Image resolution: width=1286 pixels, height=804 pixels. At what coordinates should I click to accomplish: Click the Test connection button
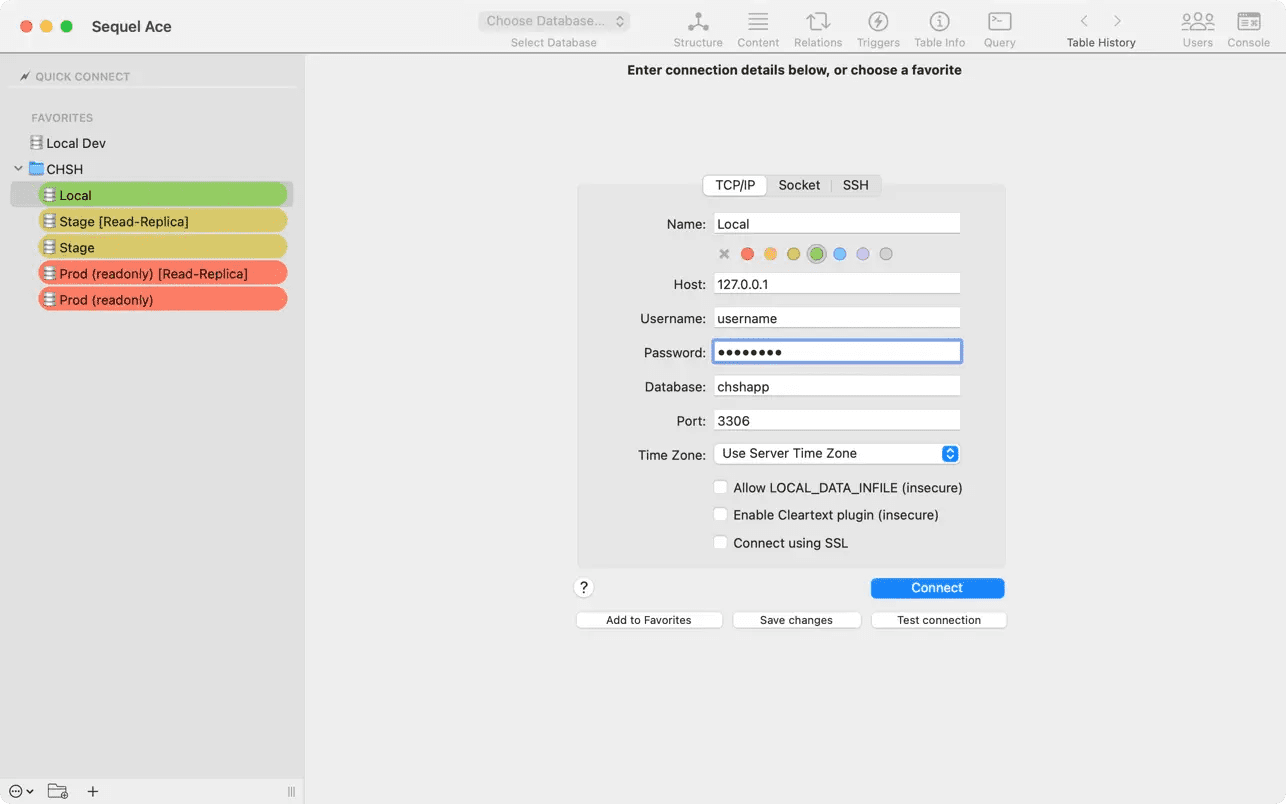(x=938, y=620)
